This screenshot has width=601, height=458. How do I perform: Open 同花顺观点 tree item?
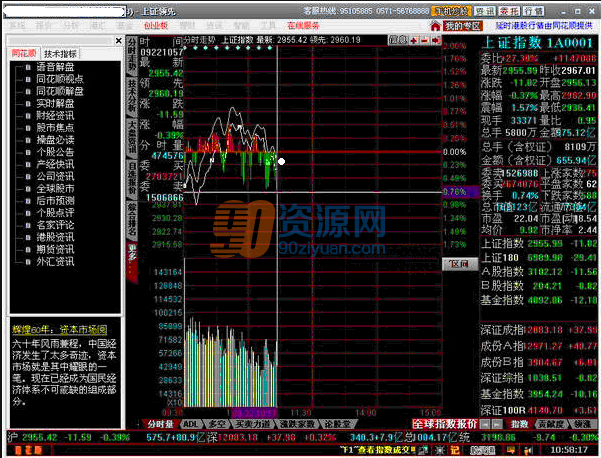(x=60, y=79)
